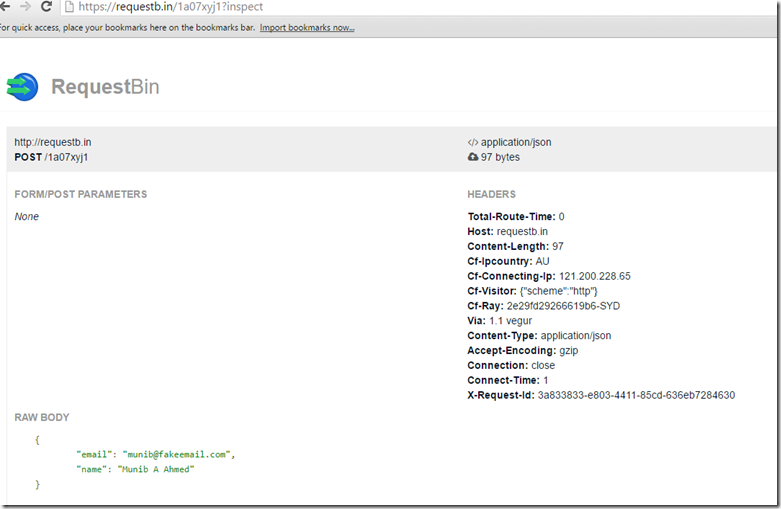Click the closing brace of the raw body

[37, 485]
